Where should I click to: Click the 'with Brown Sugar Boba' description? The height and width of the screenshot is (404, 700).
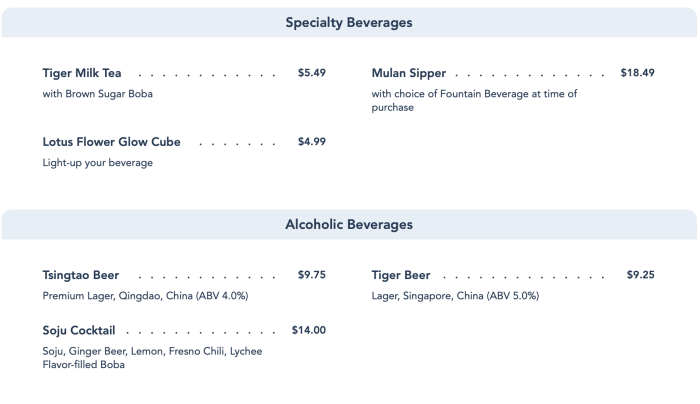(x=97, y=94)
